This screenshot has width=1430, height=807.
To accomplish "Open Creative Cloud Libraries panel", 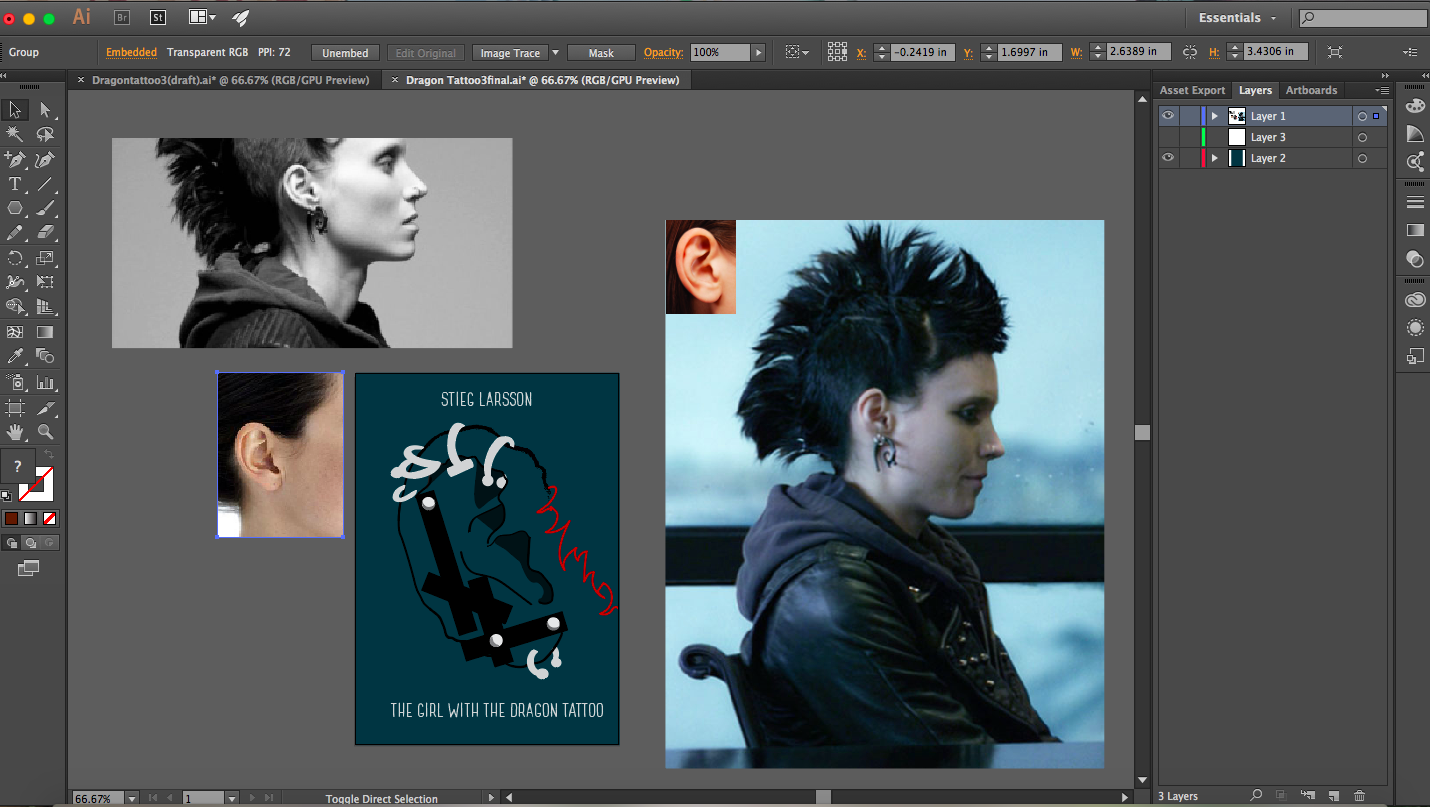I will point(1415,299).
